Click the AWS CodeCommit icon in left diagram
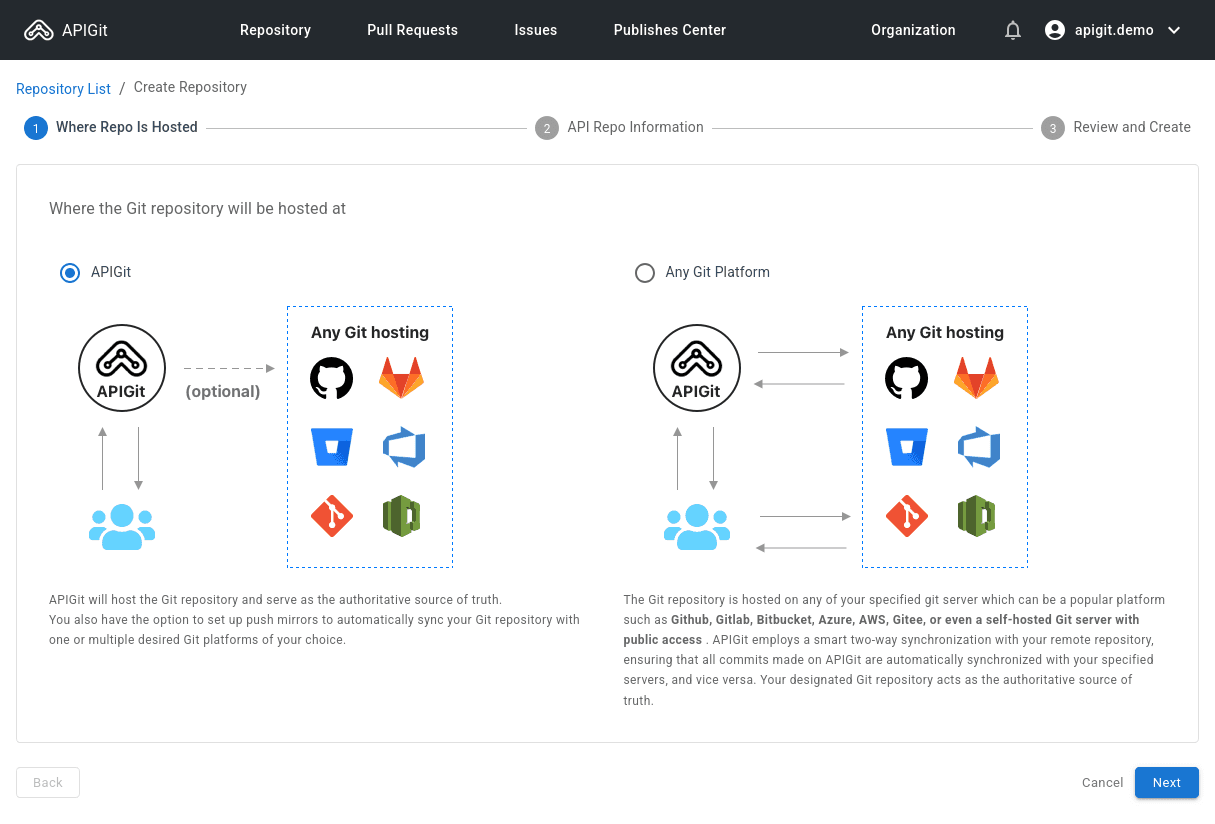The width and height of the screenshot is (1215, 824). (x=401, y=516)
